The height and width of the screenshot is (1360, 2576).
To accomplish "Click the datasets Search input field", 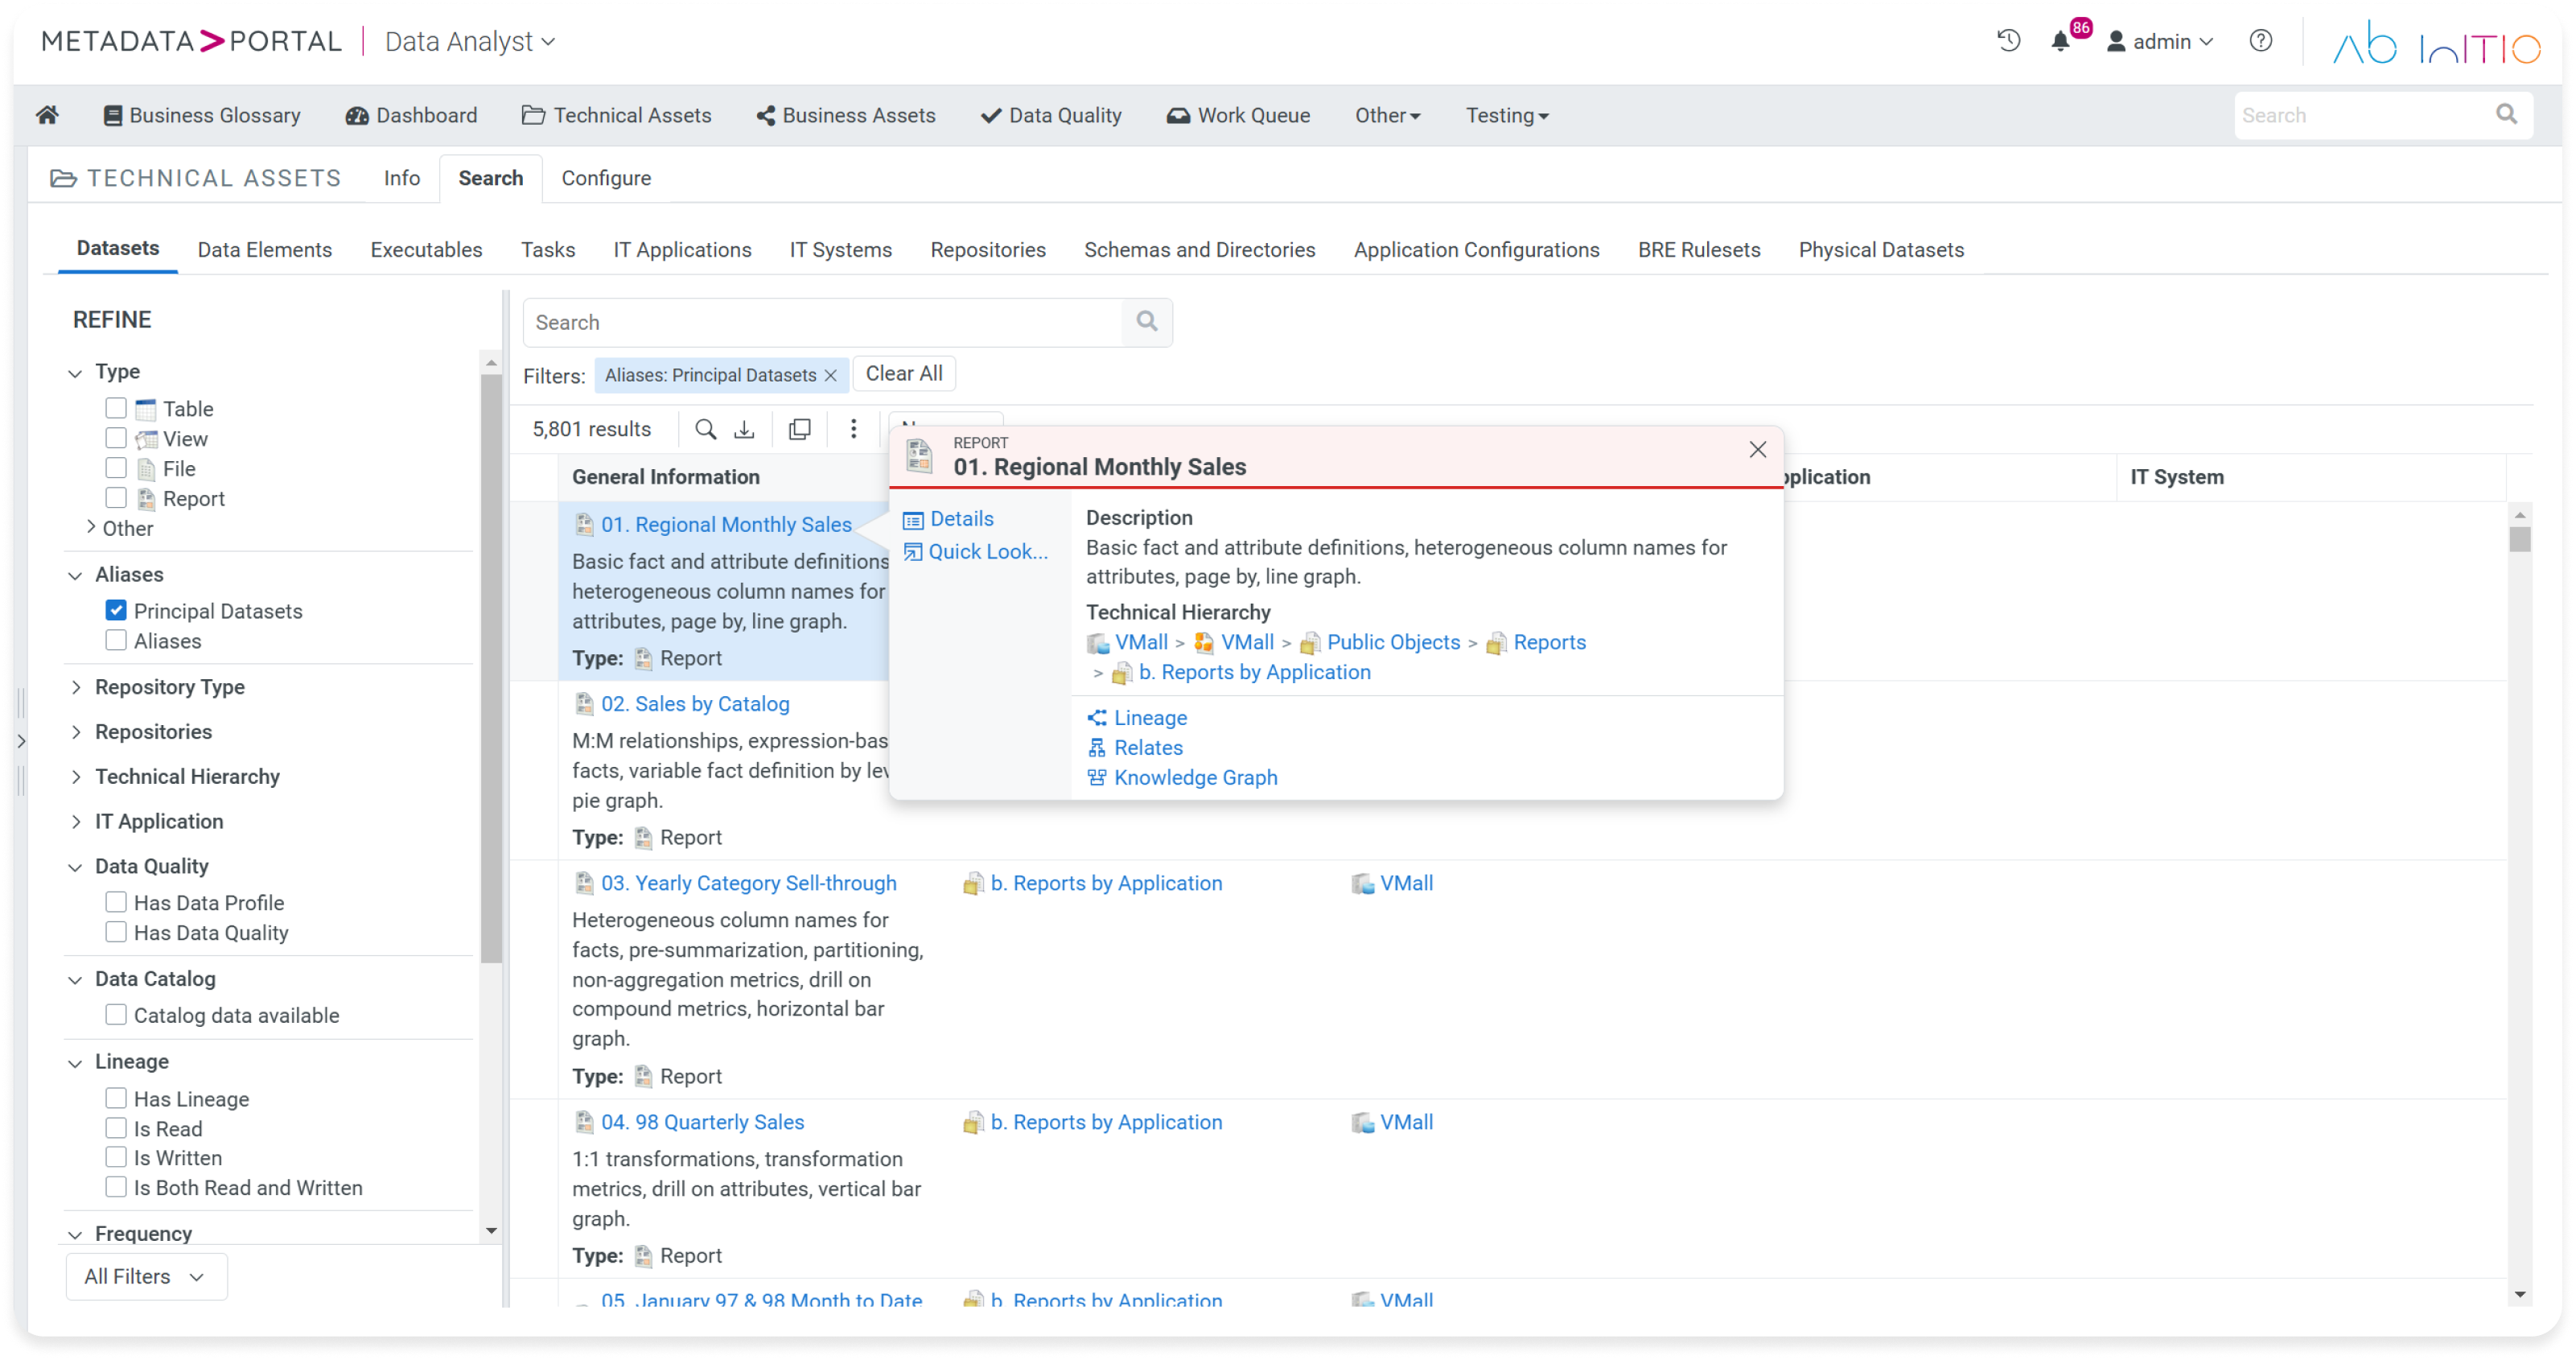I will [823, 322].
